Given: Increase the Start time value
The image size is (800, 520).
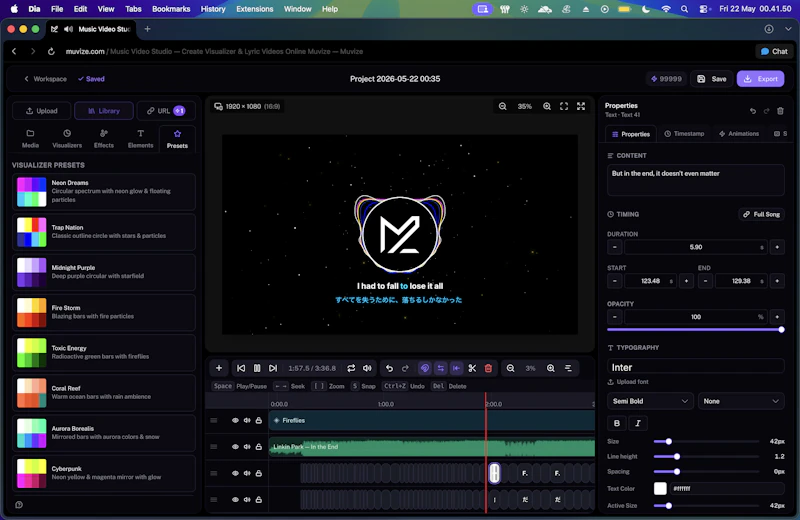Looking at the screenshot, I should 686,281.
